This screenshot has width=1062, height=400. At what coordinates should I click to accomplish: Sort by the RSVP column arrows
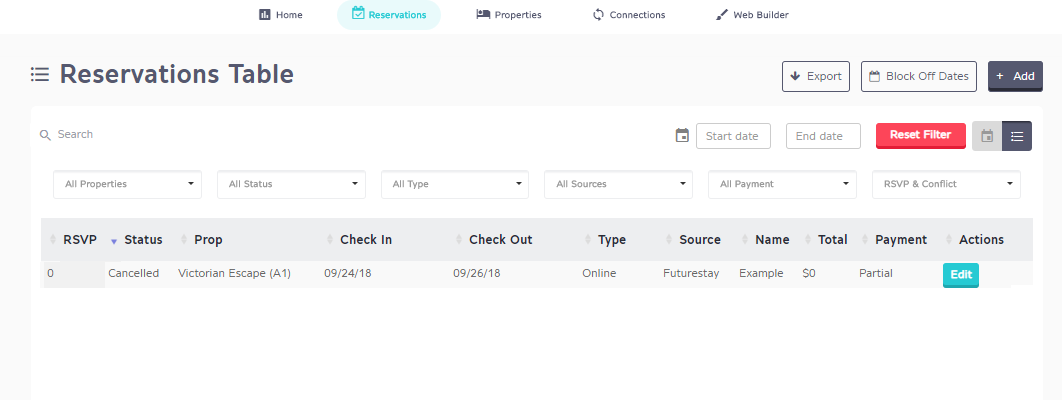54,240
